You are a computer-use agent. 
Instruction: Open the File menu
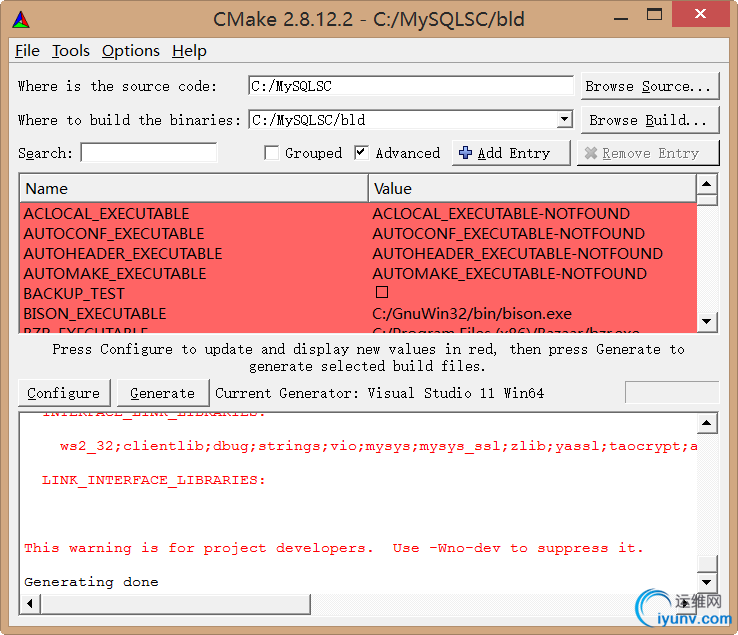click(27, 51)
